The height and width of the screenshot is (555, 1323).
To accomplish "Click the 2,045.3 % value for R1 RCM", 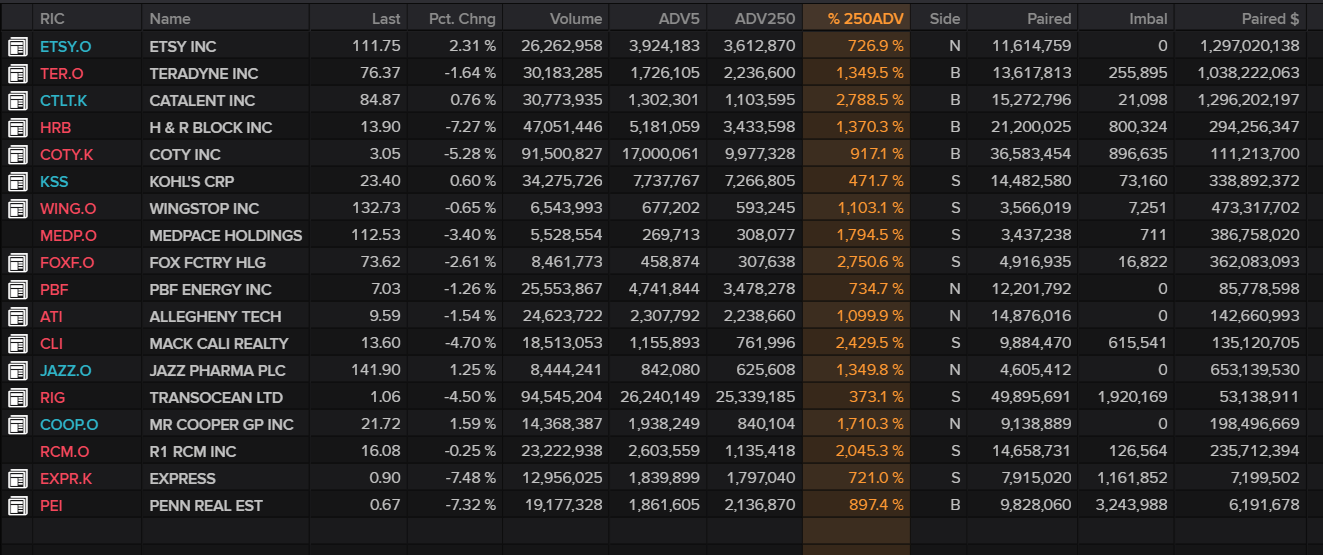I will [x=869, y=451].
